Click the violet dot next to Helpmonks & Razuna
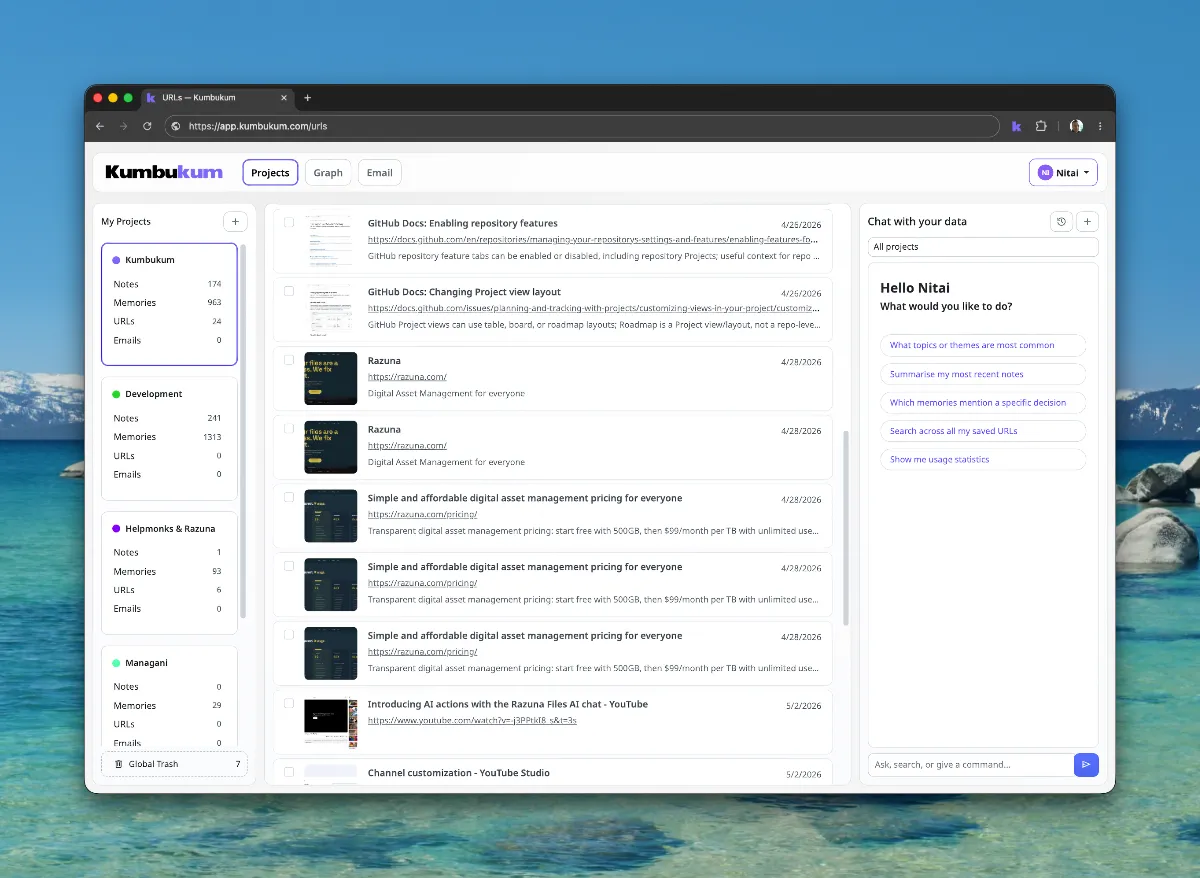 pos(116,528)
